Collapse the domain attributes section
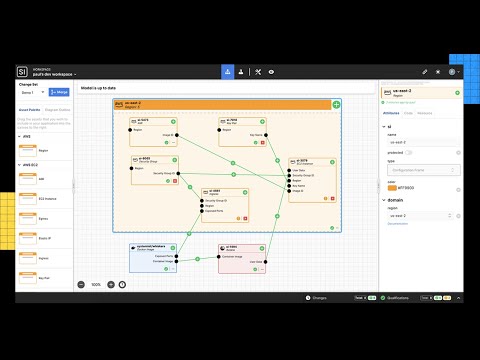Viewport: 480px width, 360px height. pos(384,200)
